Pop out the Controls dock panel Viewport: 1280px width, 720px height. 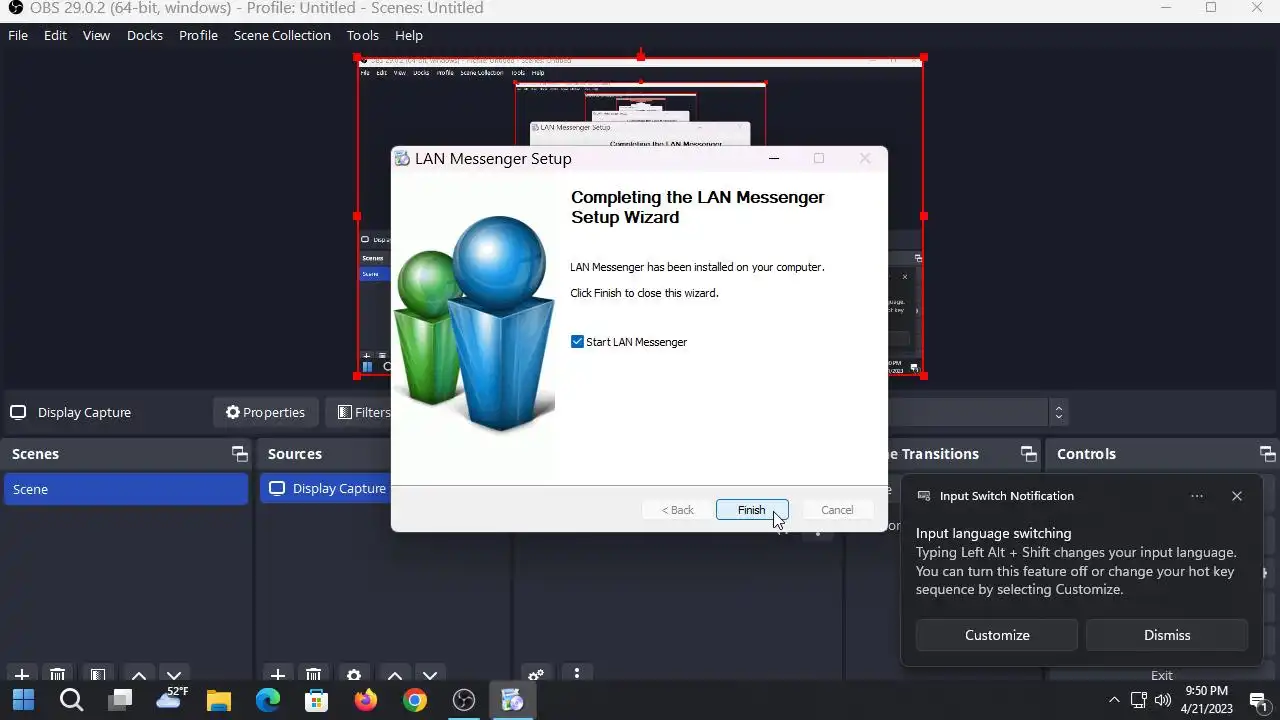click(x=1267, y=454)
